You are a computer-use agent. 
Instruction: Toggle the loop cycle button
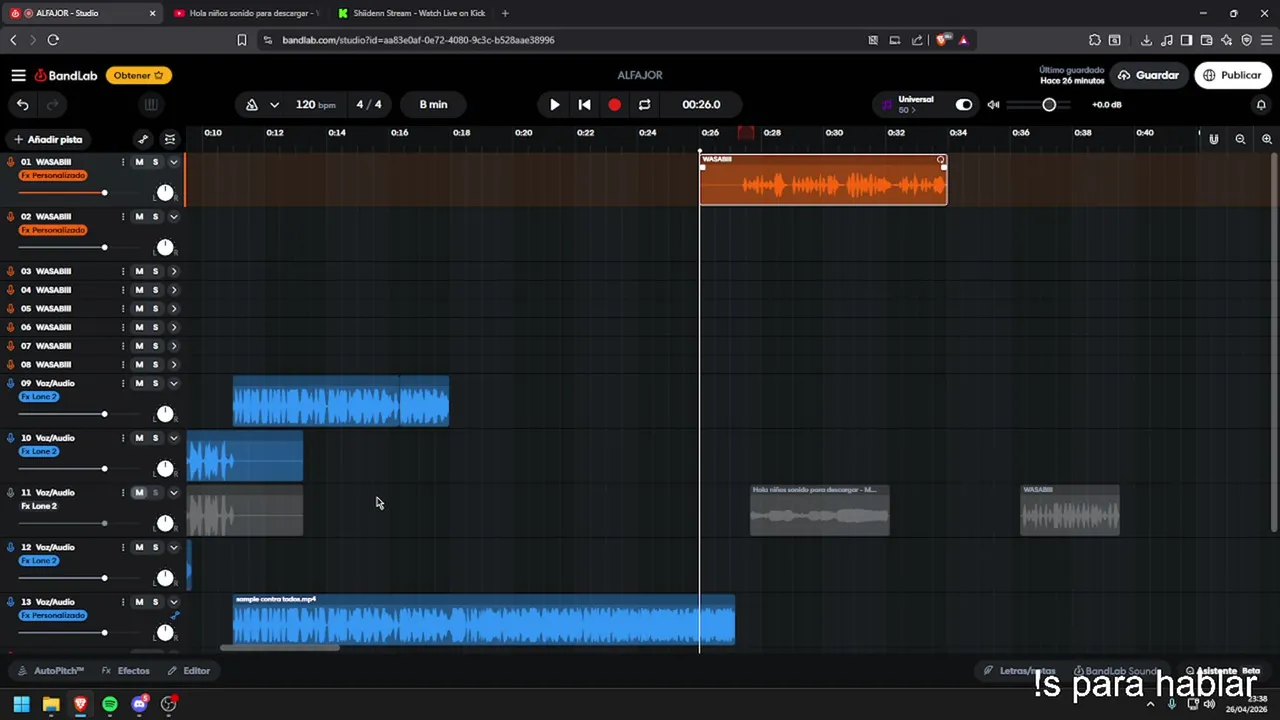[x=644, y=104]
